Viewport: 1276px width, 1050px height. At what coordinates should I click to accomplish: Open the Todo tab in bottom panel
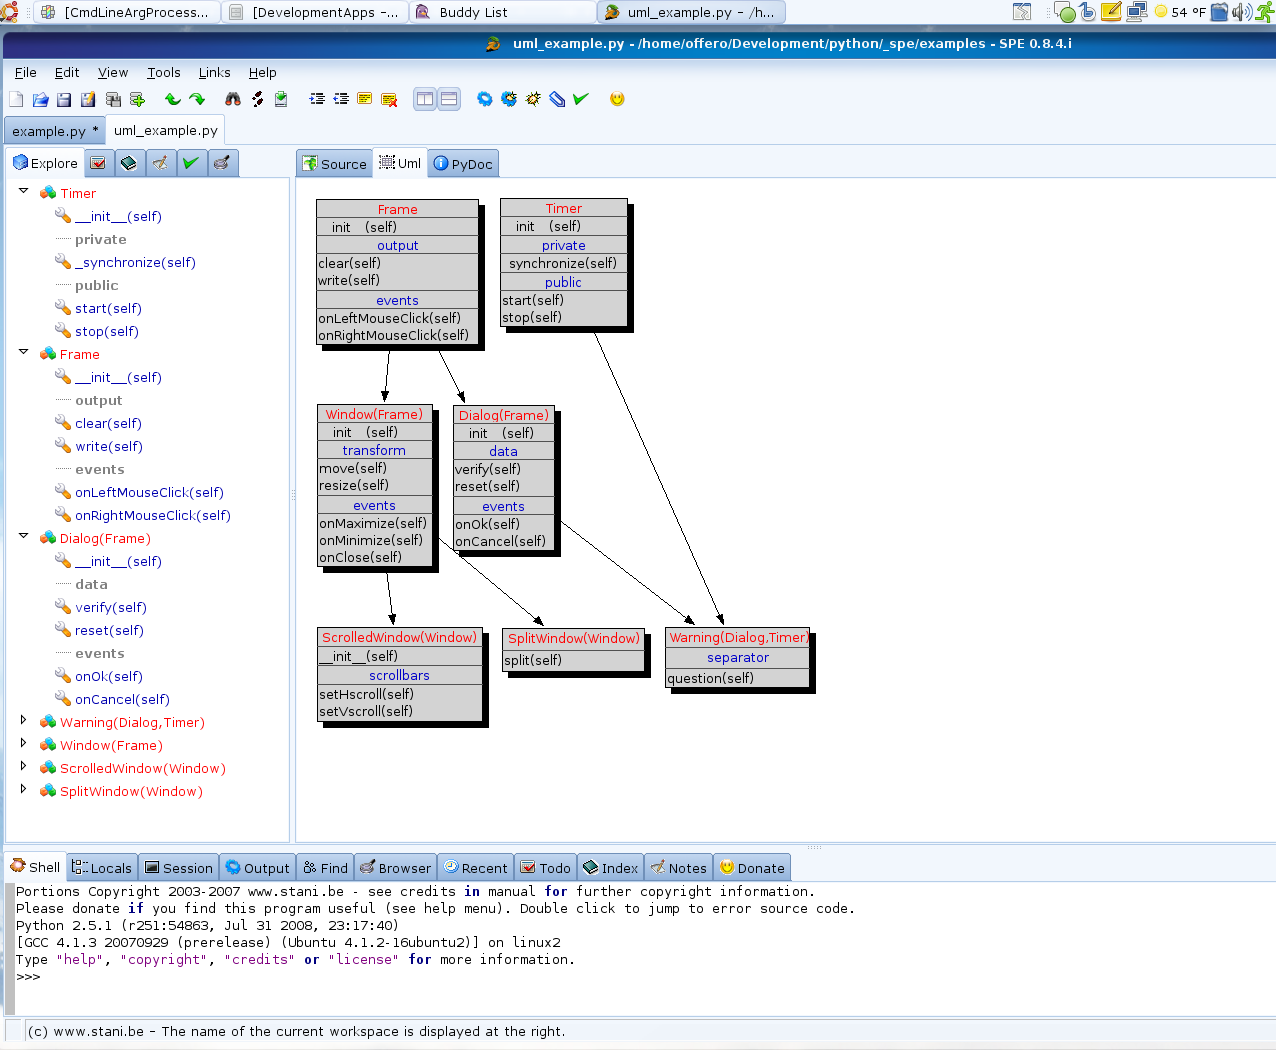click(x=545, y=868)
